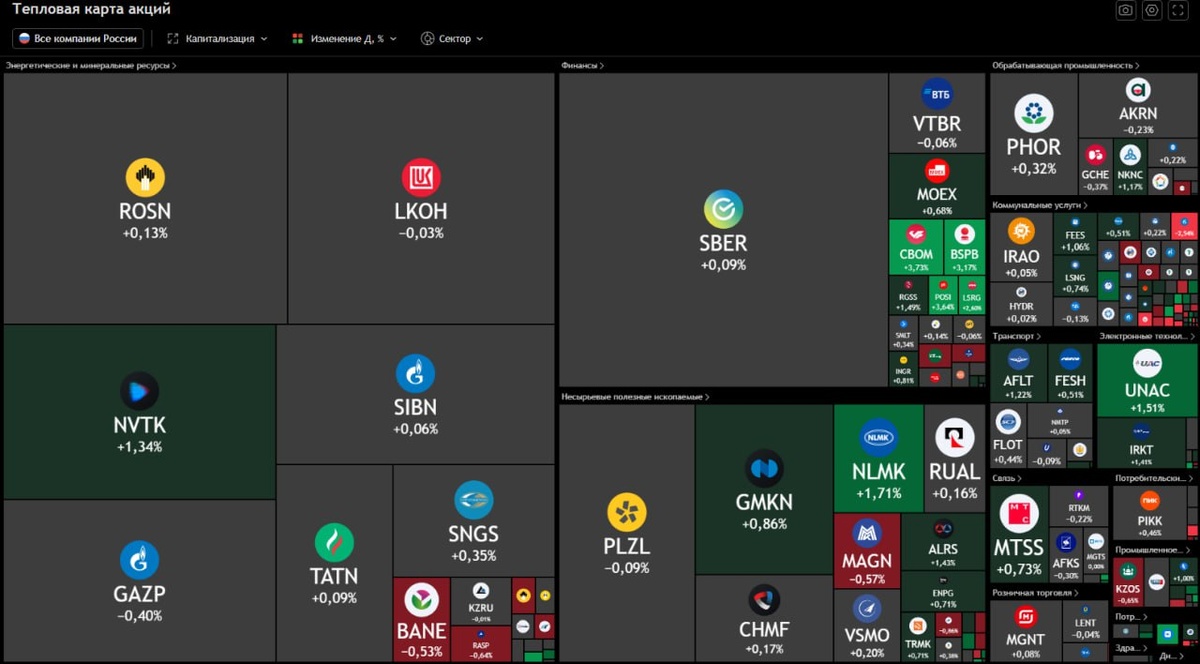Open heatmap settings gear icon
This screenshot has height=664, width=1200.
[x=1152, y=10]
